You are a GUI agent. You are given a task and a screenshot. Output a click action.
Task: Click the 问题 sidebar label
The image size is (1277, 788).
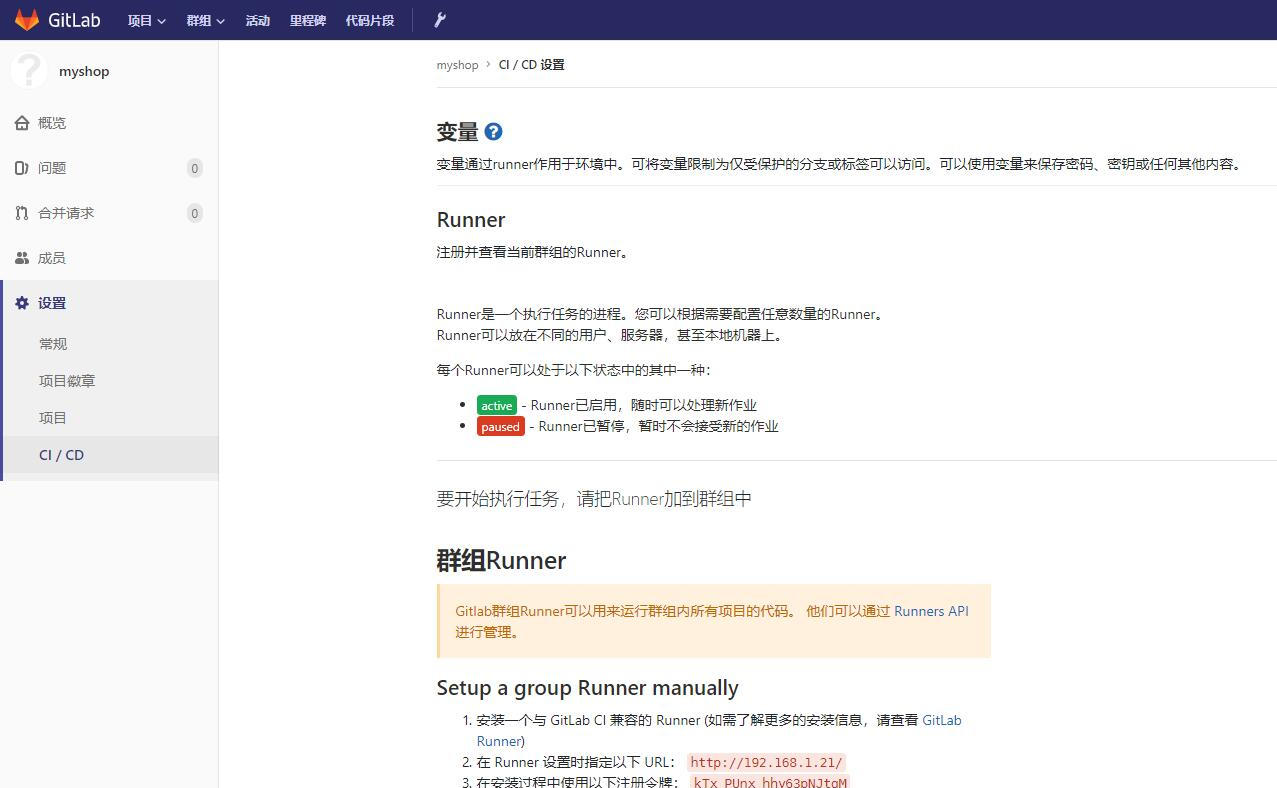coord(52,168)
